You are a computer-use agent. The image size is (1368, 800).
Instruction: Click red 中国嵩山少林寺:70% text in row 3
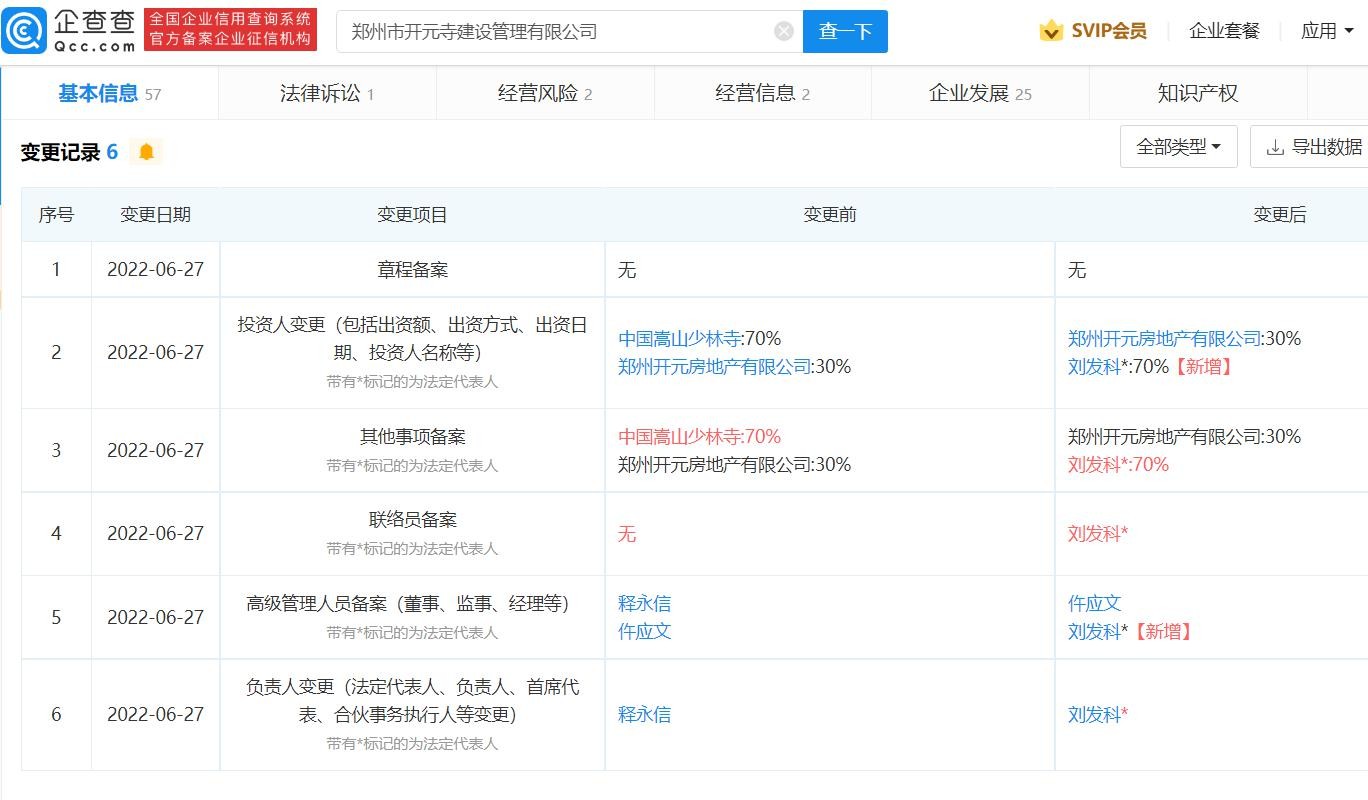[699, 436]
